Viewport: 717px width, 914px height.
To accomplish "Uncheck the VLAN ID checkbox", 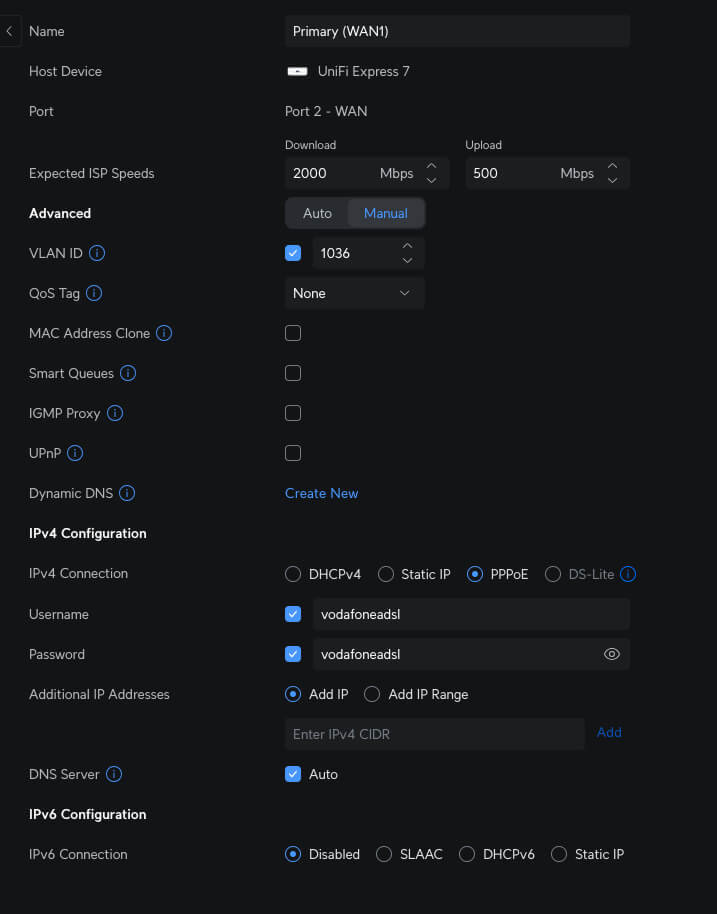I will 293,253.
